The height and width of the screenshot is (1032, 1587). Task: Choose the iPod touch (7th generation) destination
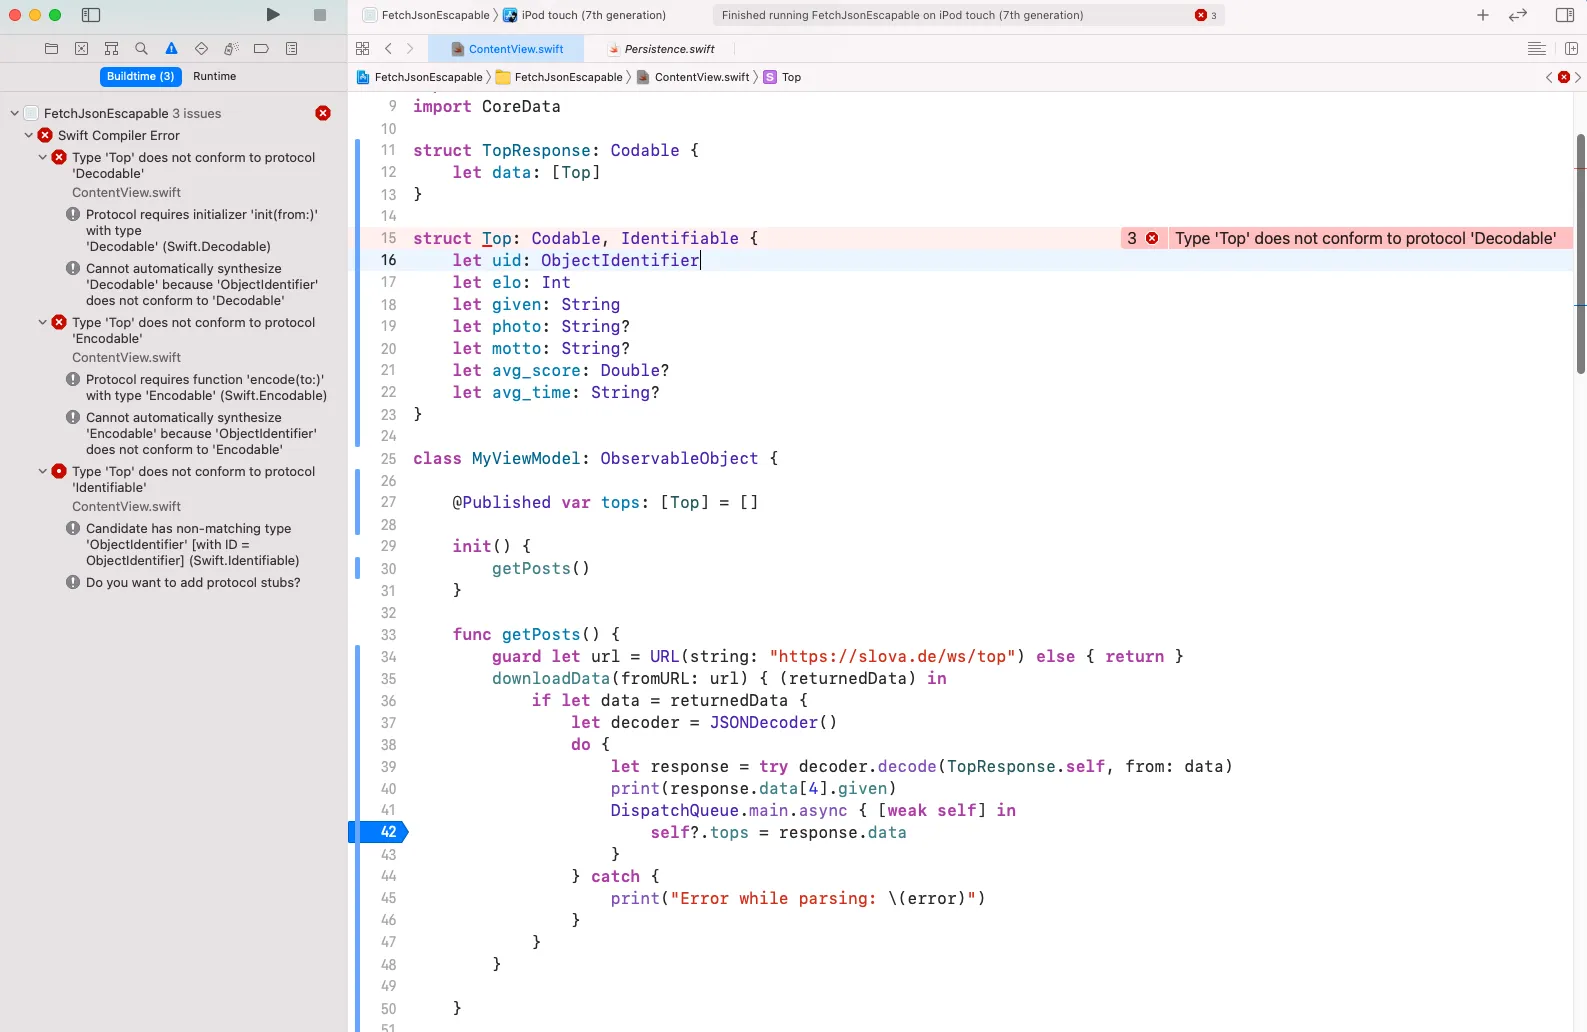pos(585,15)
